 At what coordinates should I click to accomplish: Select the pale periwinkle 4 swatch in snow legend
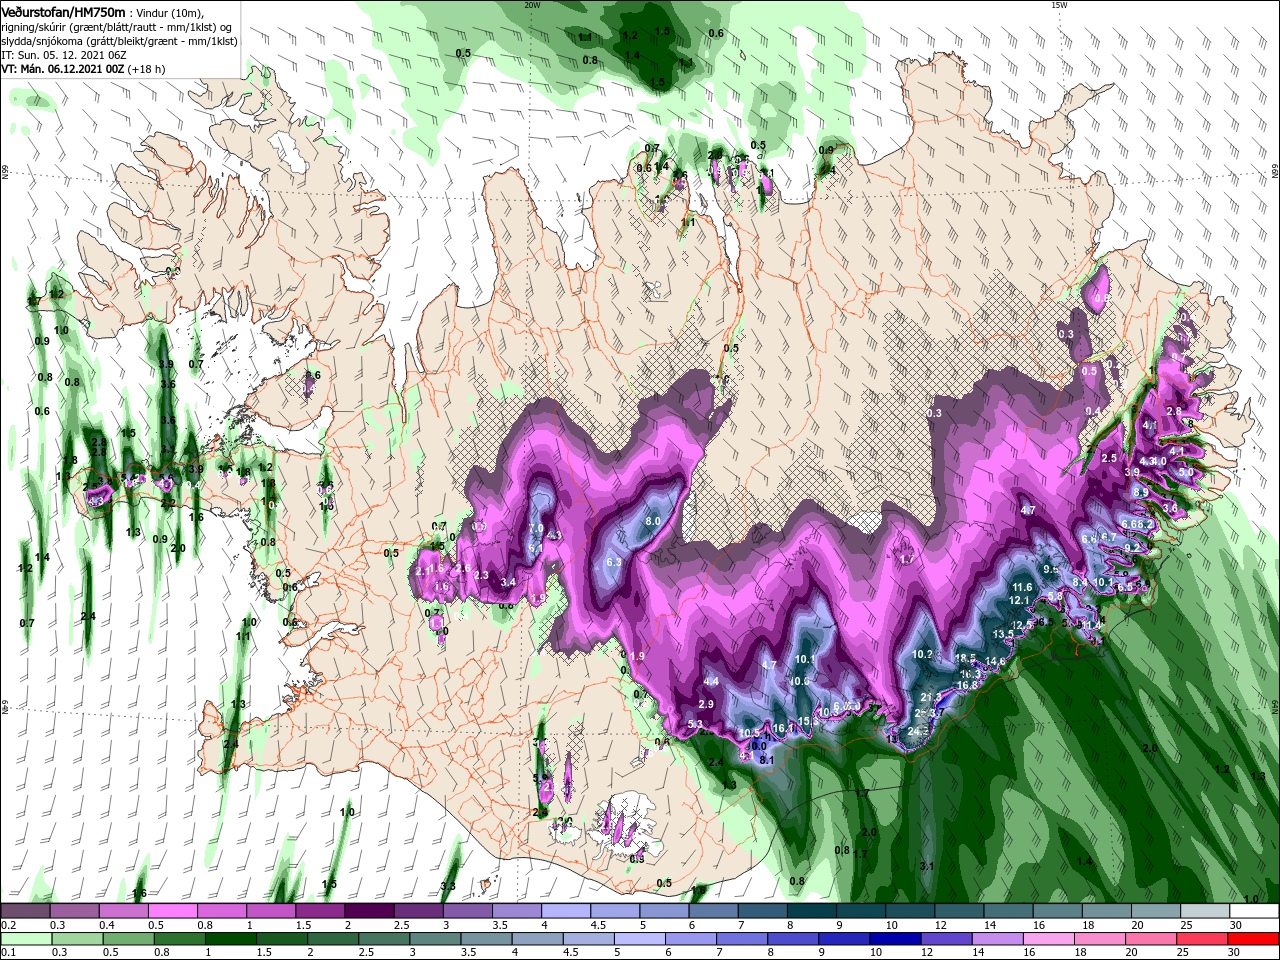[566, 911]
